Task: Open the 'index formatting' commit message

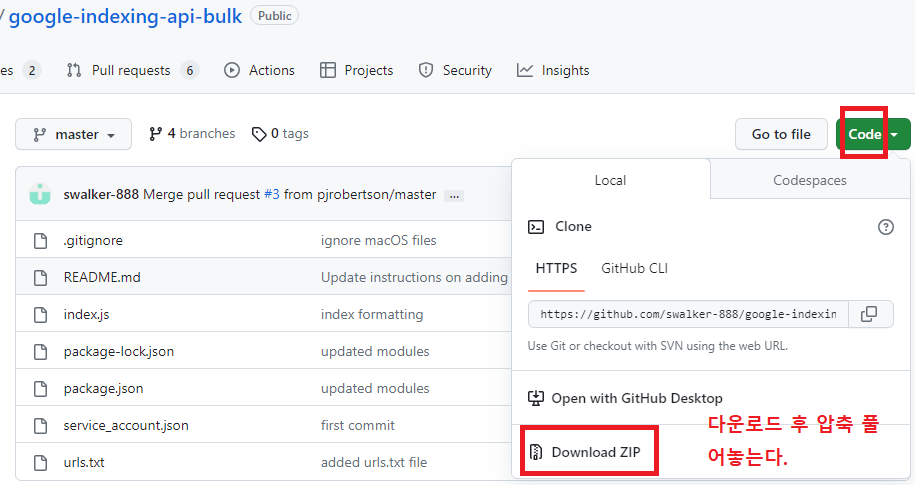Action: (372, 315)
